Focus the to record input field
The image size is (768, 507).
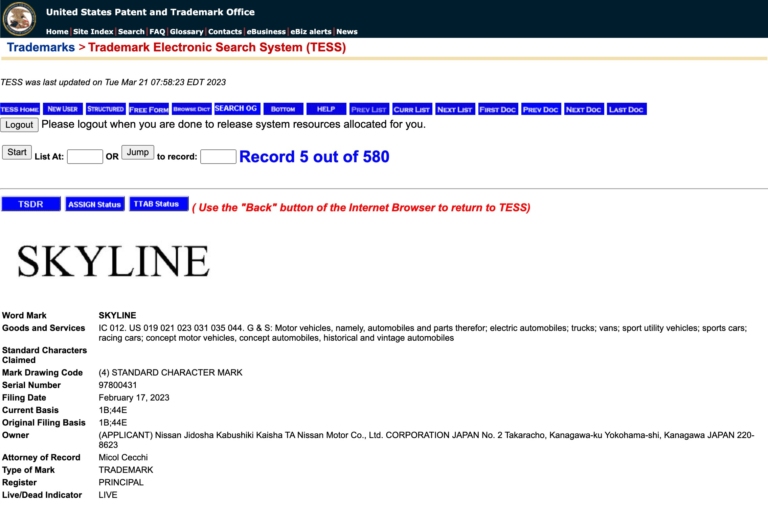(218, 157)
